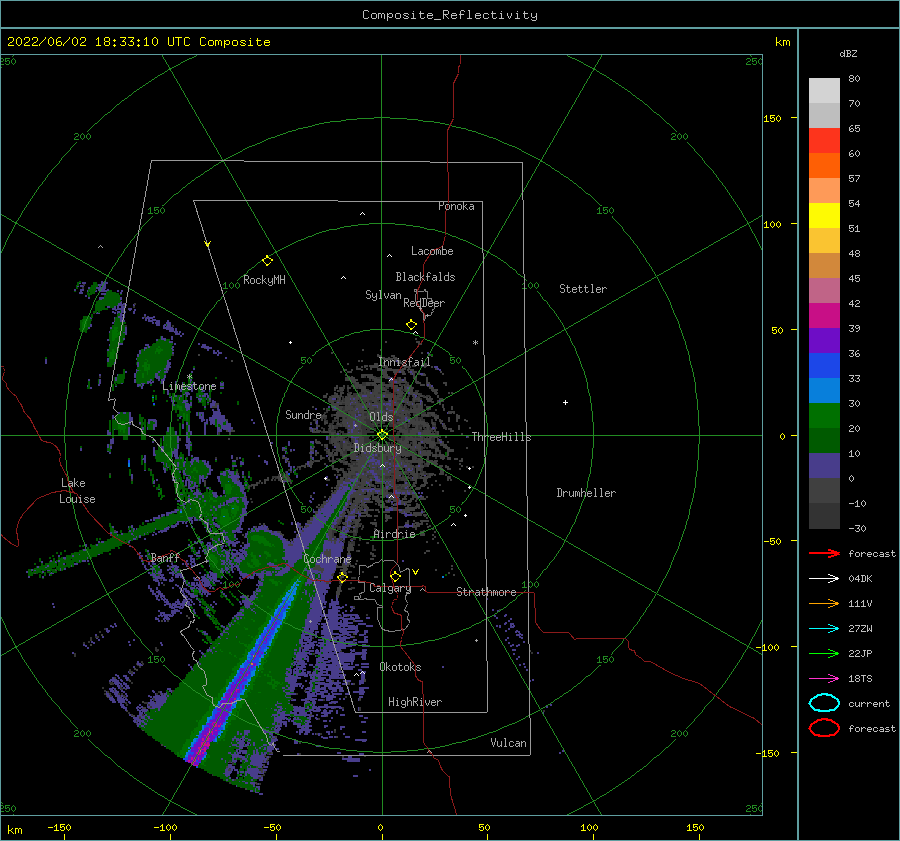Viewport: 900px width, 841px height.
Task: Click the cyan 27ZW arrow icon
Action: click(x=824, y=629)
